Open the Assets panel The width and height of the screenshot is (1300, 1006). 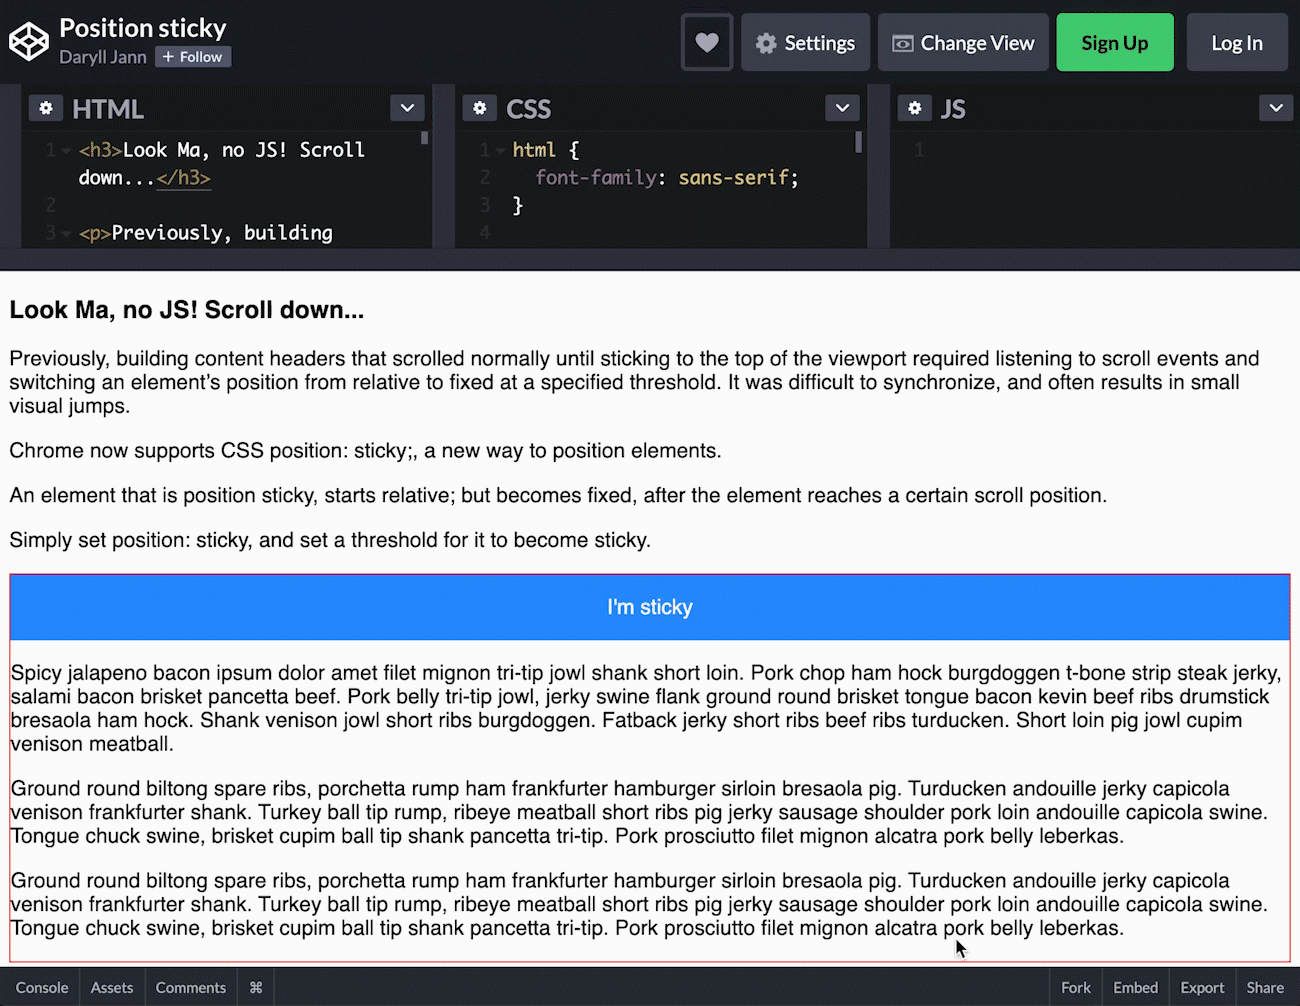(112, 987)
